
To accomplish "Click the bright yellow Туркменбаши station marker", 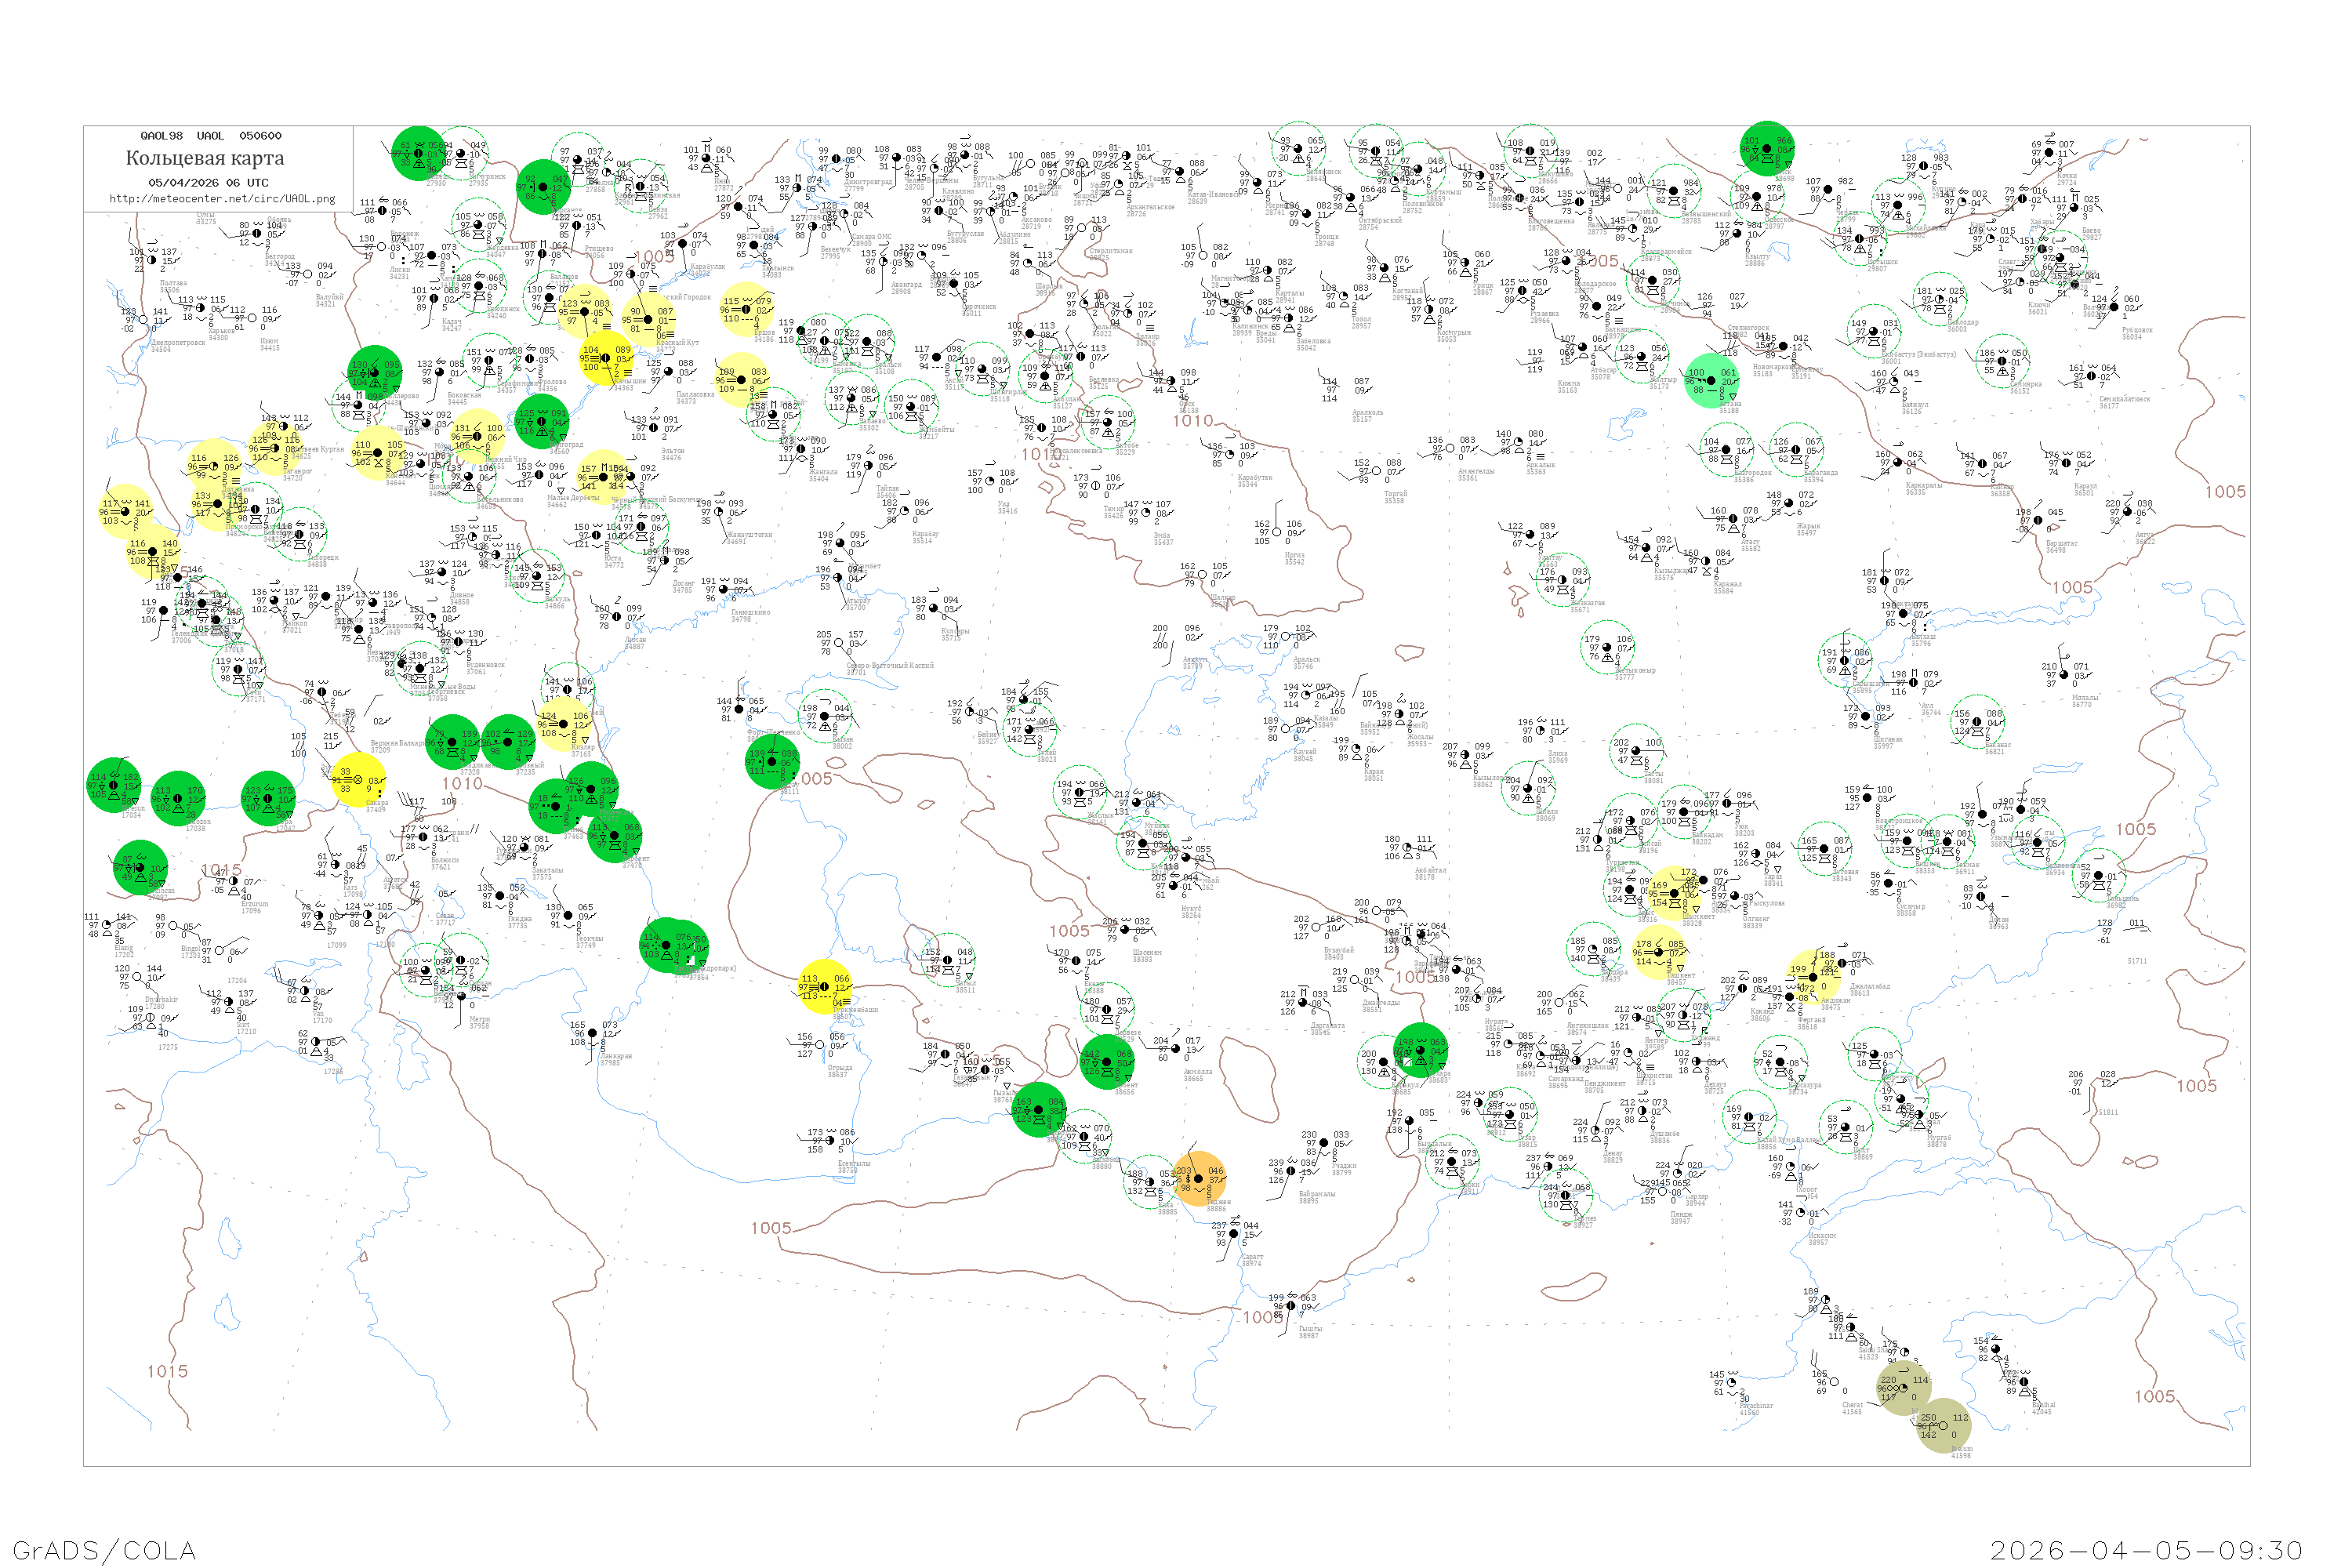I will click(x=825, y=987).
